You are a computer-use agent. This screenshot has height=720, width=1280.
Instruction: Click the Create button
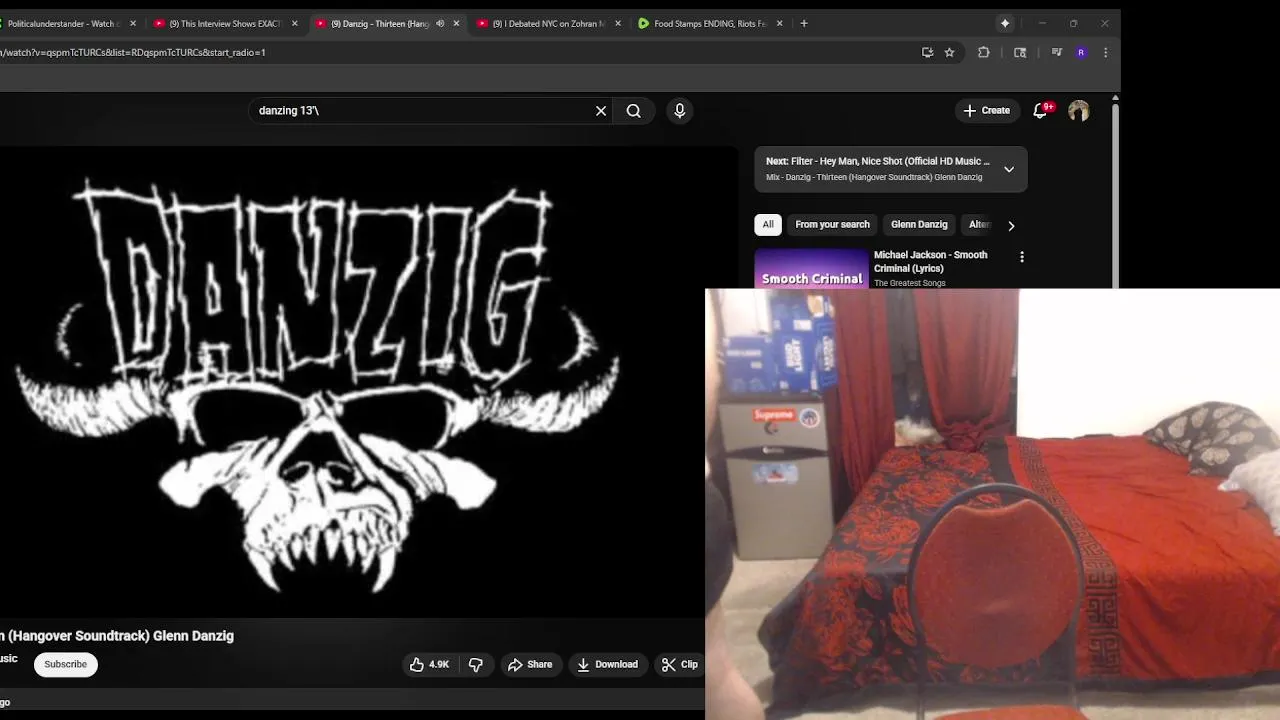[986, 111]
